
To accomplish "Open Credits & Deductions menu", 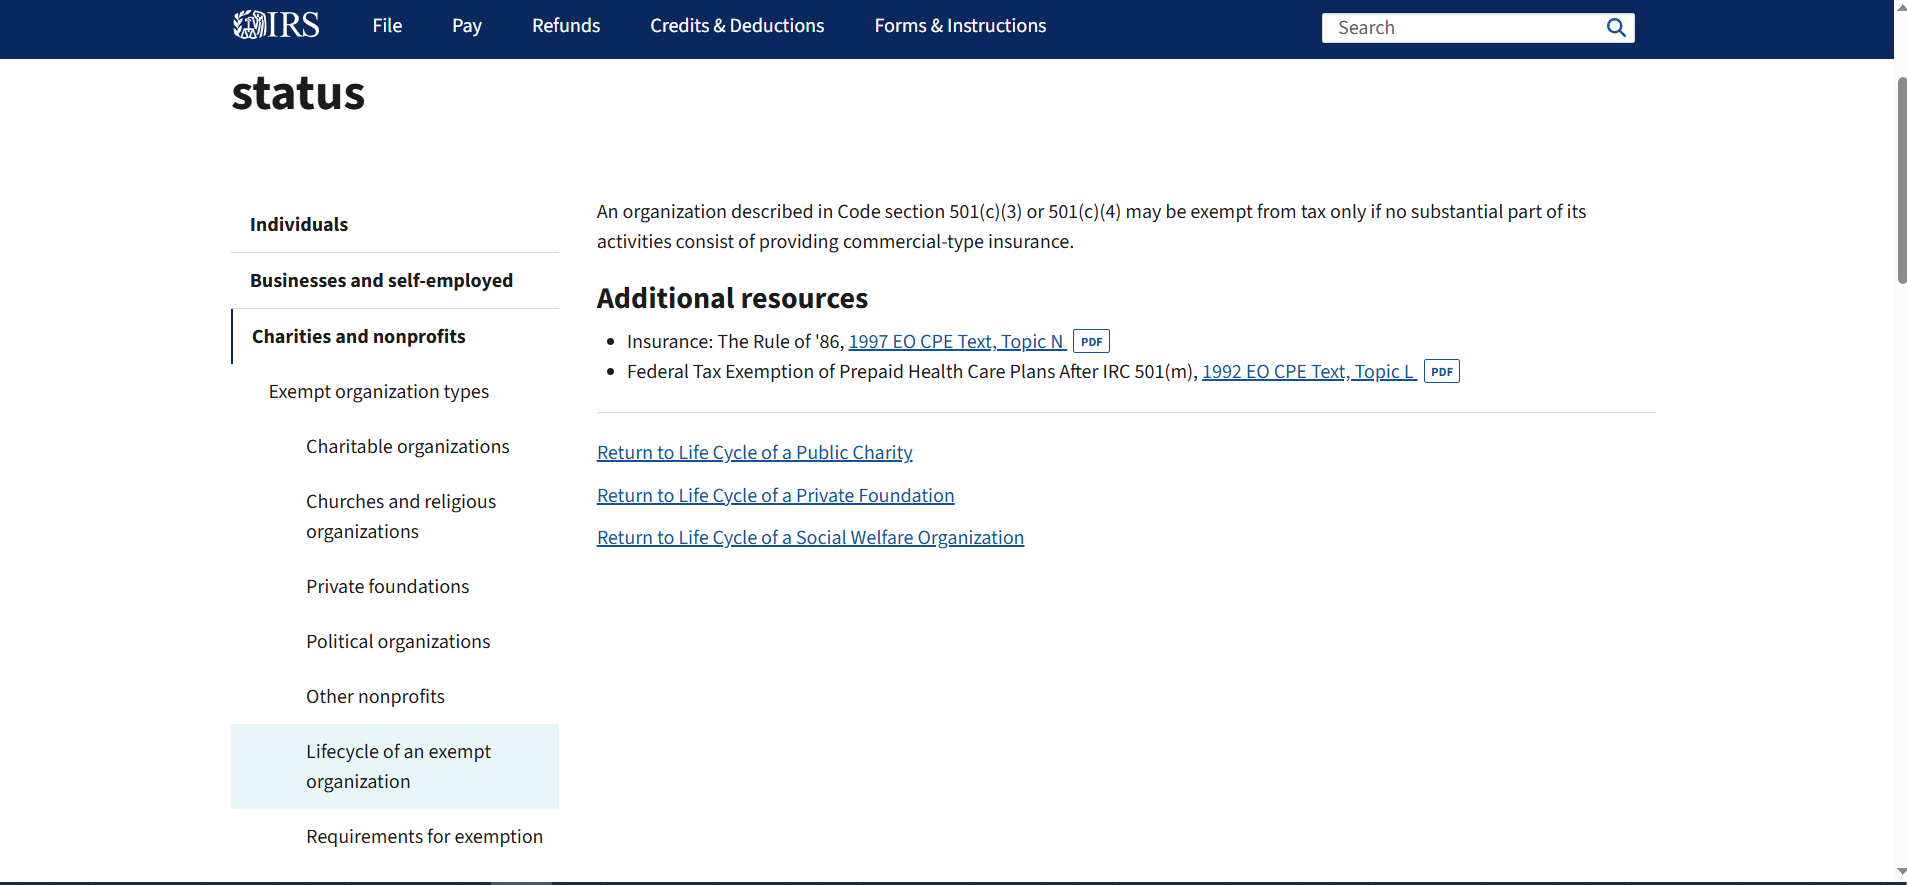I will pos(737,26).
